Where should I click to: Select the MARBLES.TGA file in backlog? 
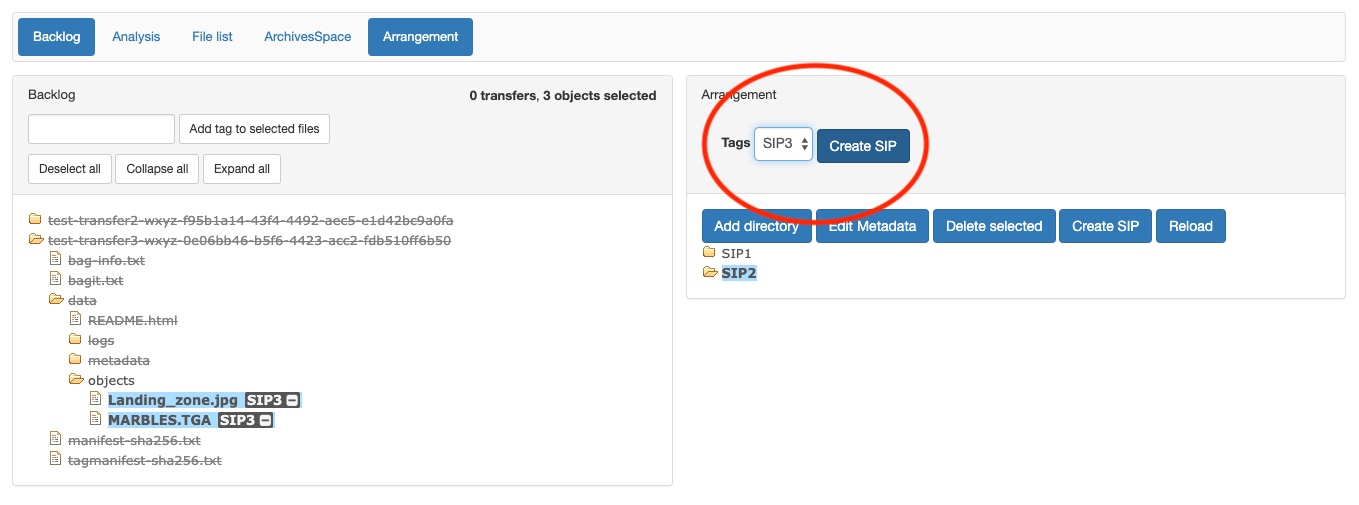(x=159, y=420)
